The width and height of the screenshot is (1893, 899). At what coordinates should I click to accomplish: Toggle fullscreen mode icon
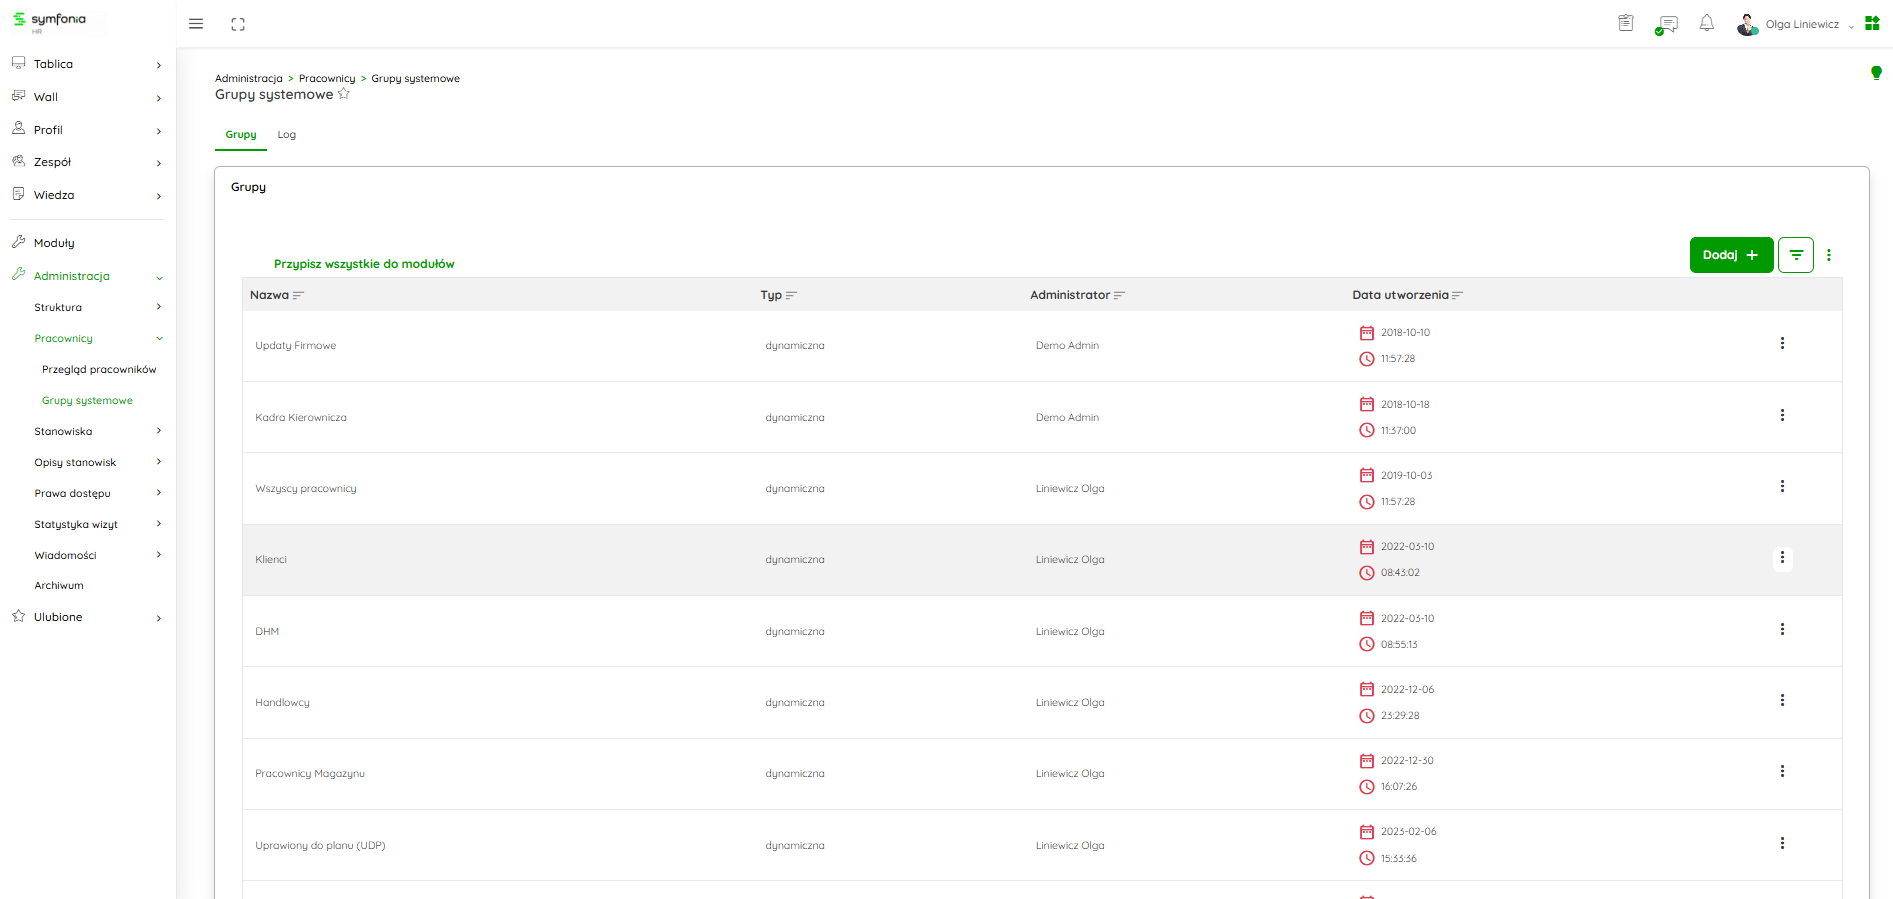pos(238,24)
